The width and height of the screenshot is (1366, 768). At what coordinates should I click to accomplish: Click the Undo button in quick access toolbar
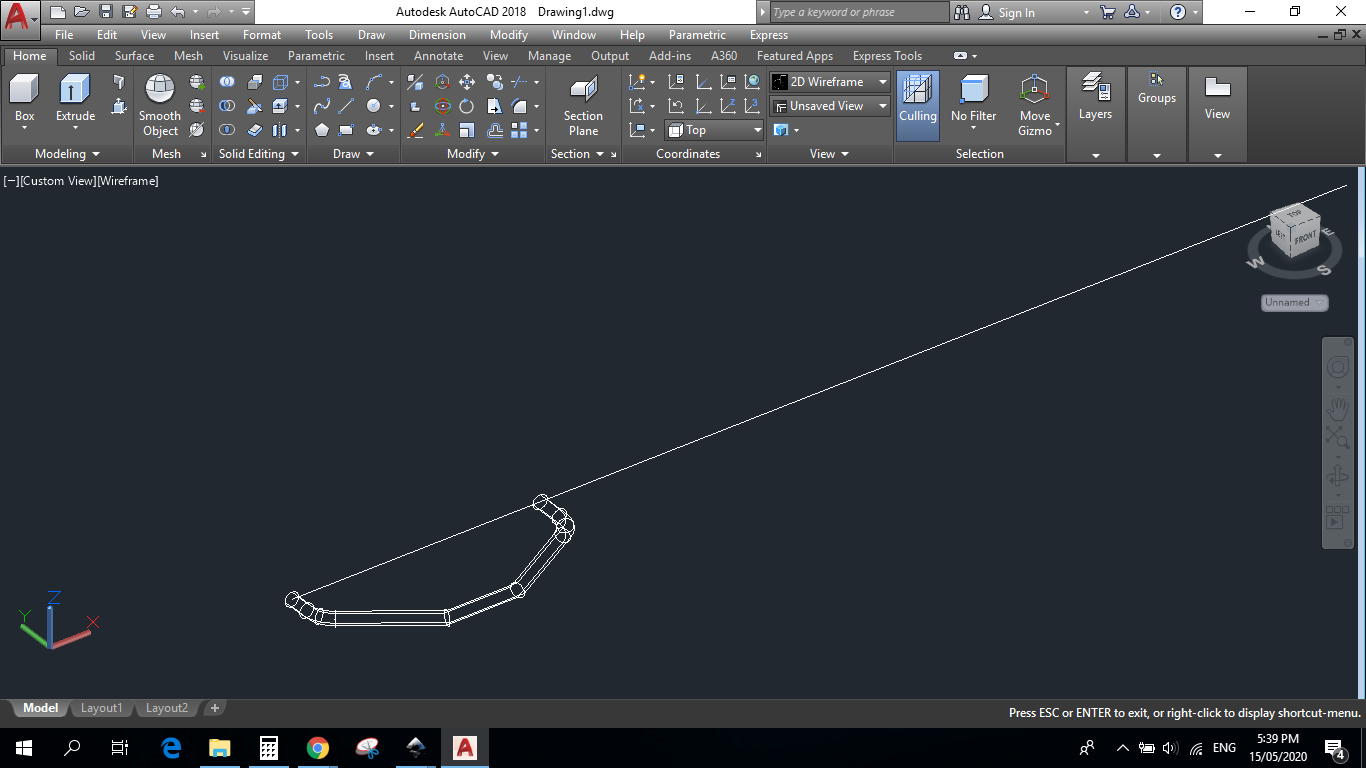coord(178,12)
